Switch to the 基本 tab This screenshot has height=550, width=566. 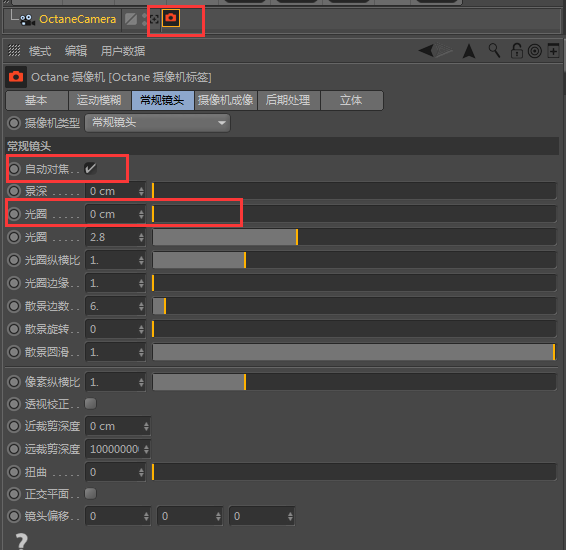click(36, 100)
